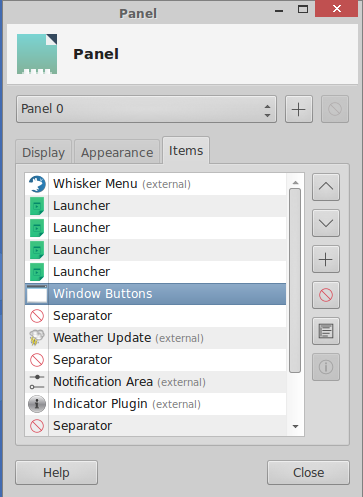Select the highlighted Window Buttons row
The image size is (363, 497).
click(x=156, y=294)
